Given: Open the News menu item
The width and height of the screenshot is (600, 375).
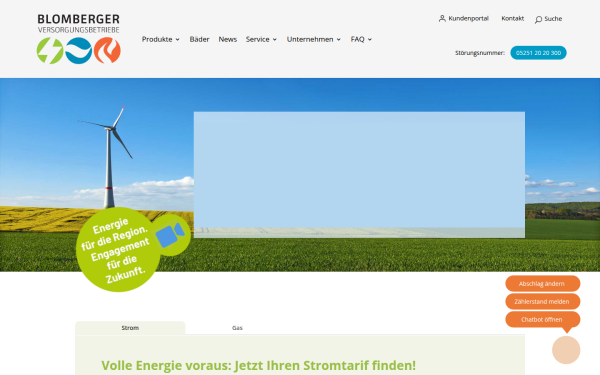Looking at the screenshot, I should click(x=228, y=39).
